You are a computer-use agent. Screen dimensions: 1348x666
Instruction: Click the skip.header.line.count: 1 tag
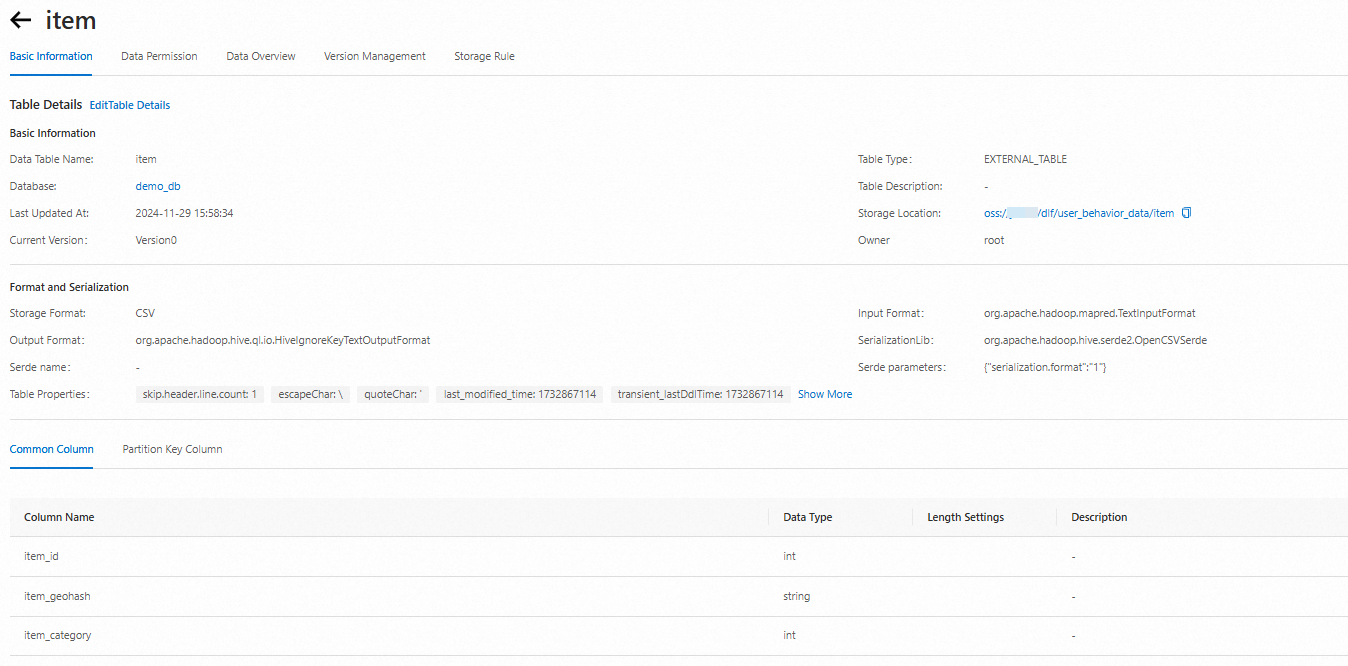coord(200,394)
